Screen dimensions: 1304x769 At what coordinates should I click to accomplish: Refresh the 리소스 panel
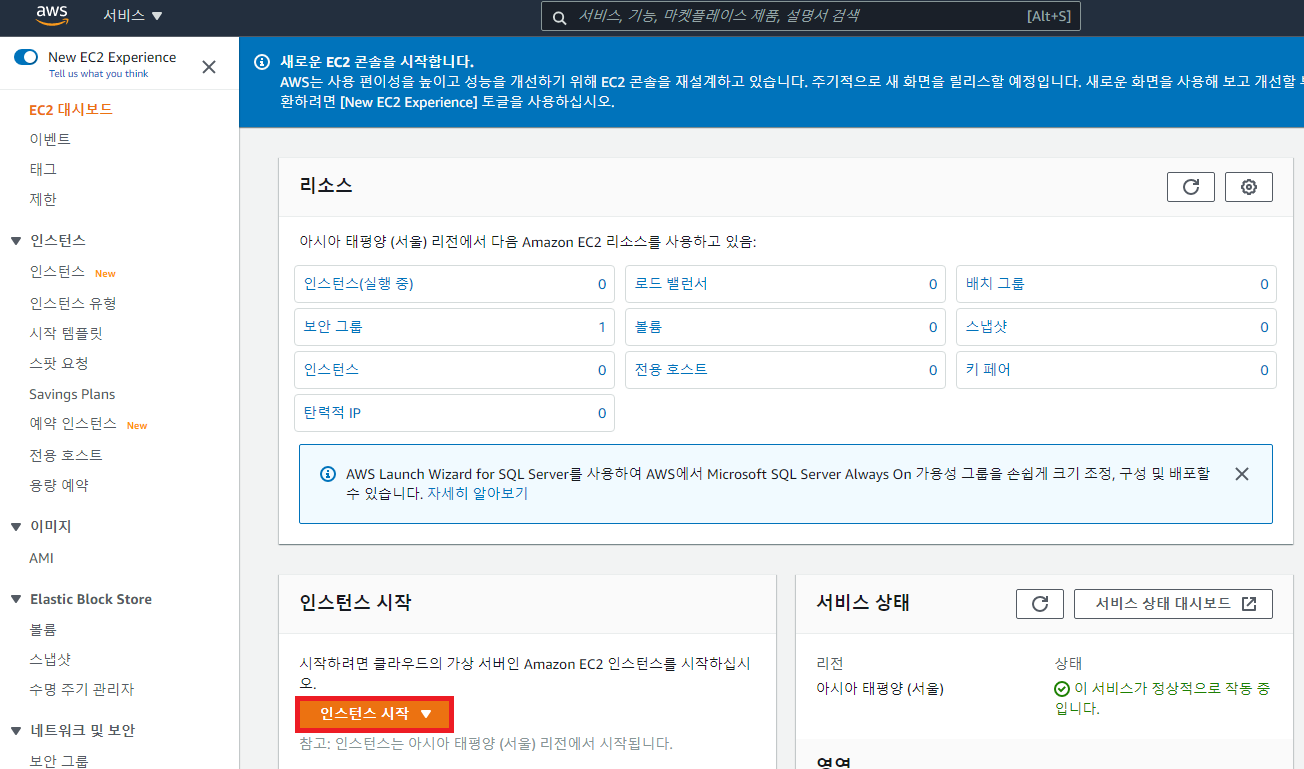click(x=1191, y=187)
